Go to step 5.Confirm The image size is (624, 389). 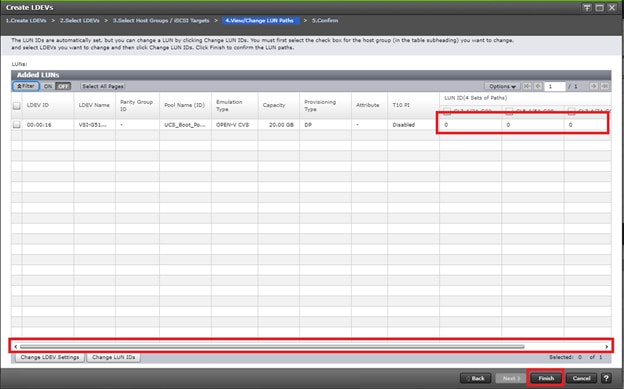[x=325, y=20]
